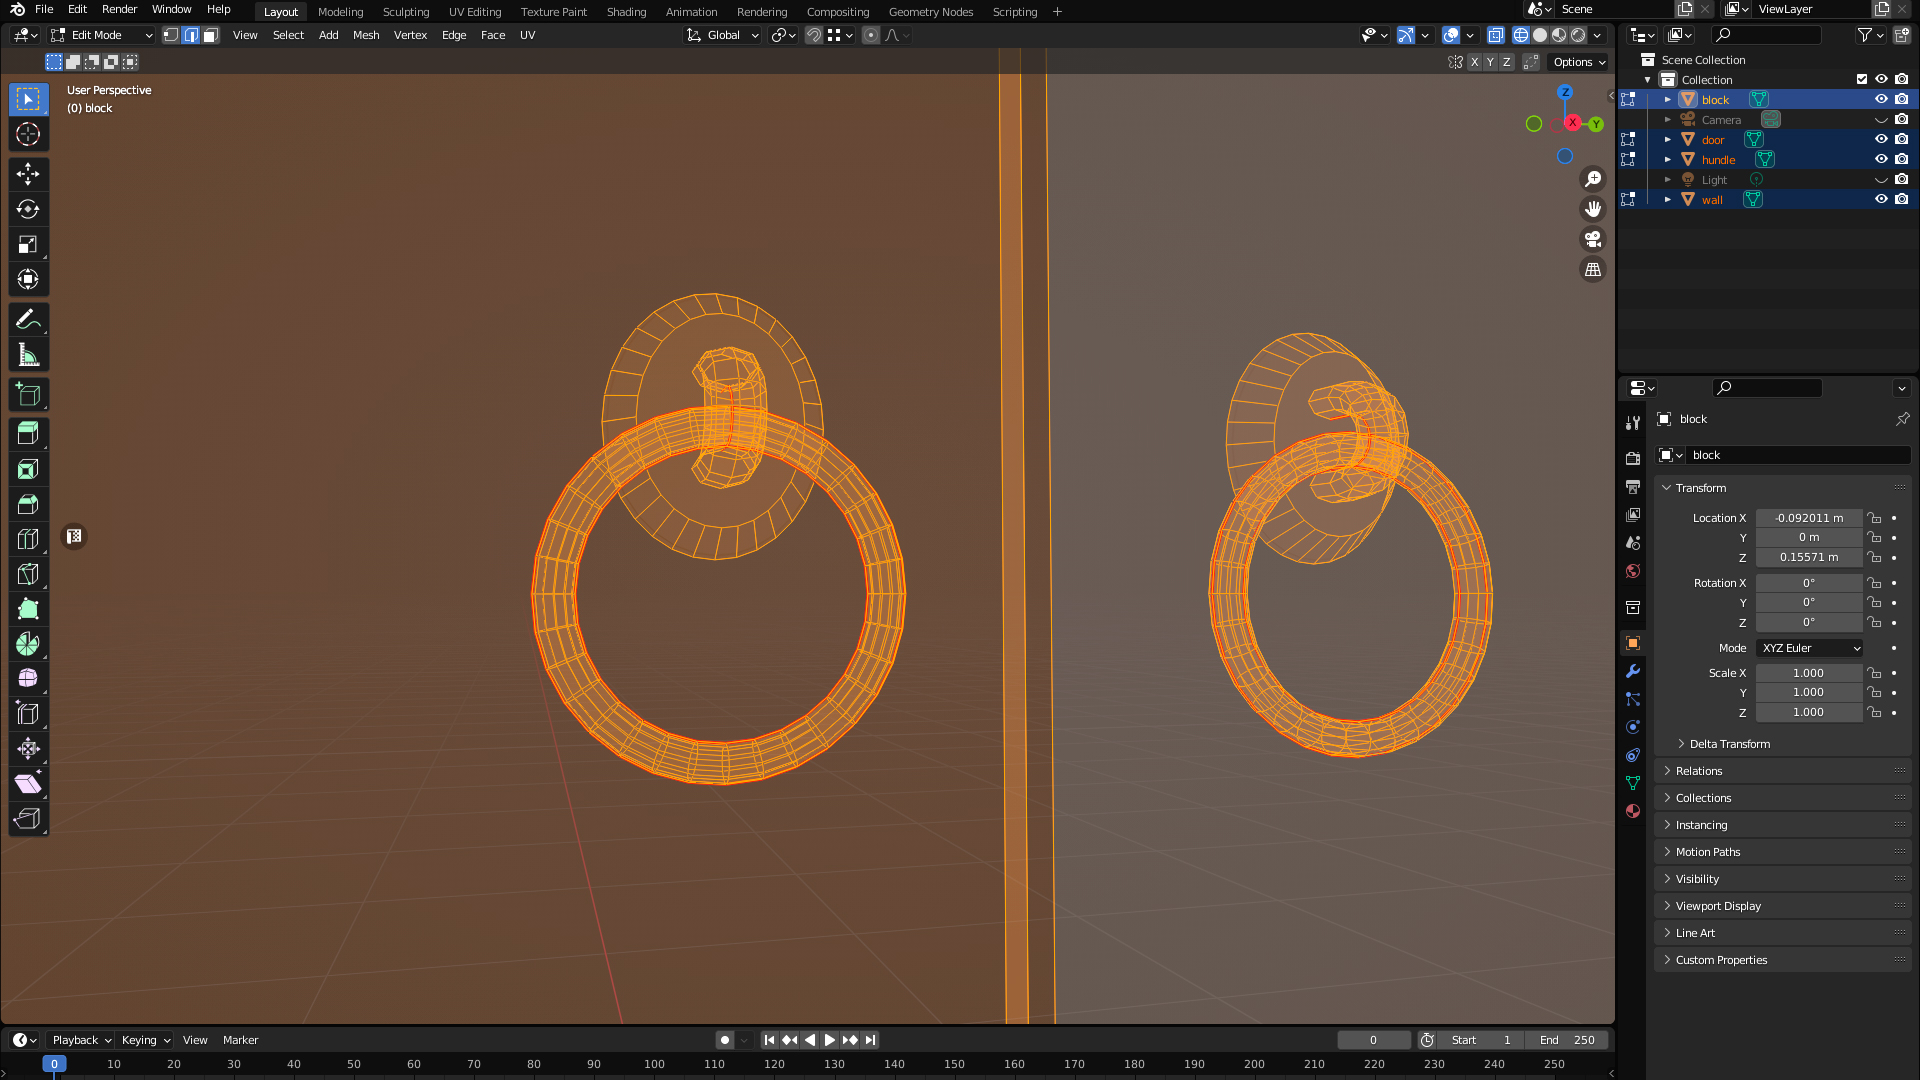Choose the Measure tool

pyautogui.click(x=28, y=355)
